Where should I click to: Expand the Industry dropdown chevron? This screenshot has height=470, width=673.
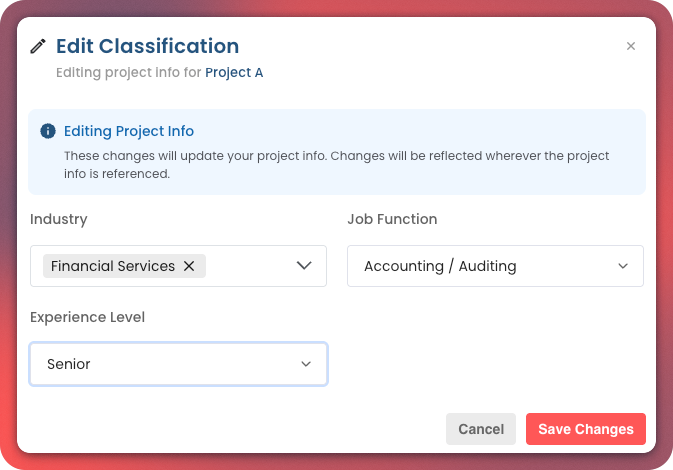click(x=305, y=266)
